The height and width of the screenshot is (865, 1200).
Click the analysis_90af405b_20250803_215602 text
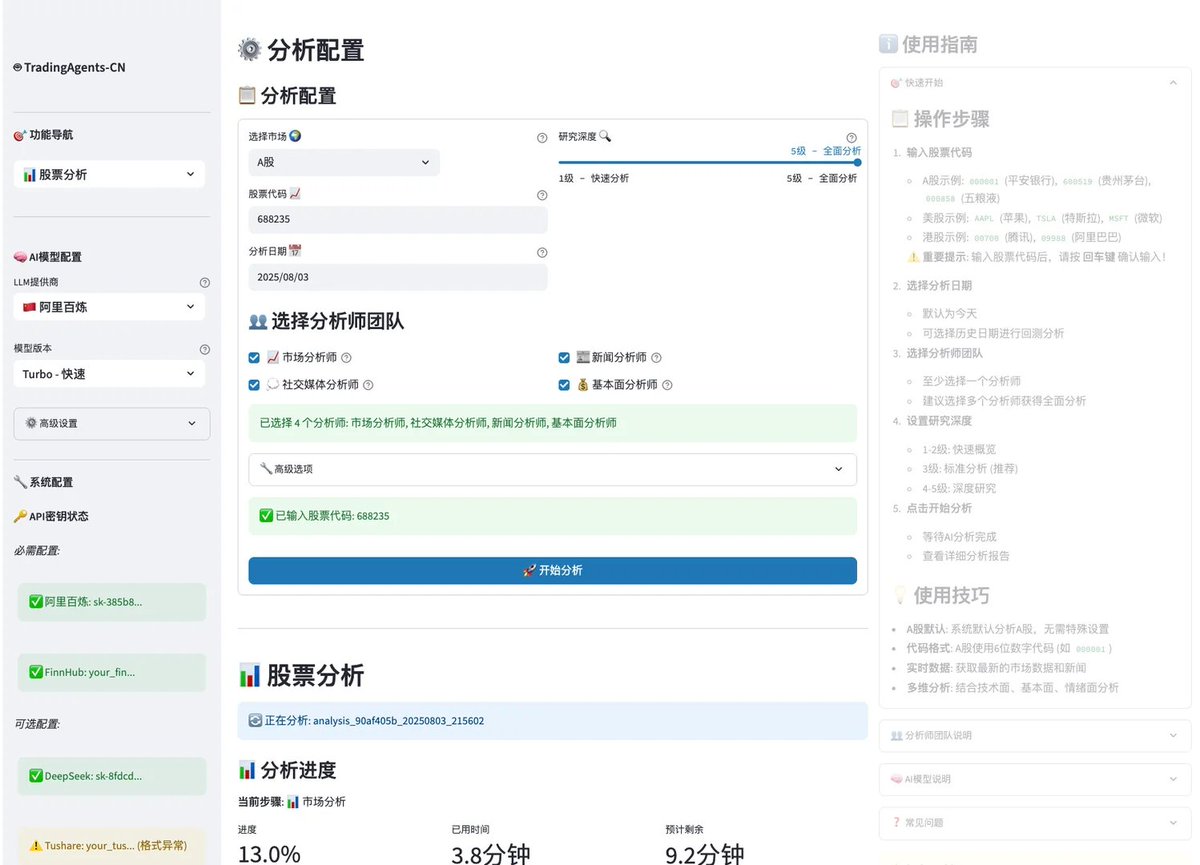tap(399, 720)
